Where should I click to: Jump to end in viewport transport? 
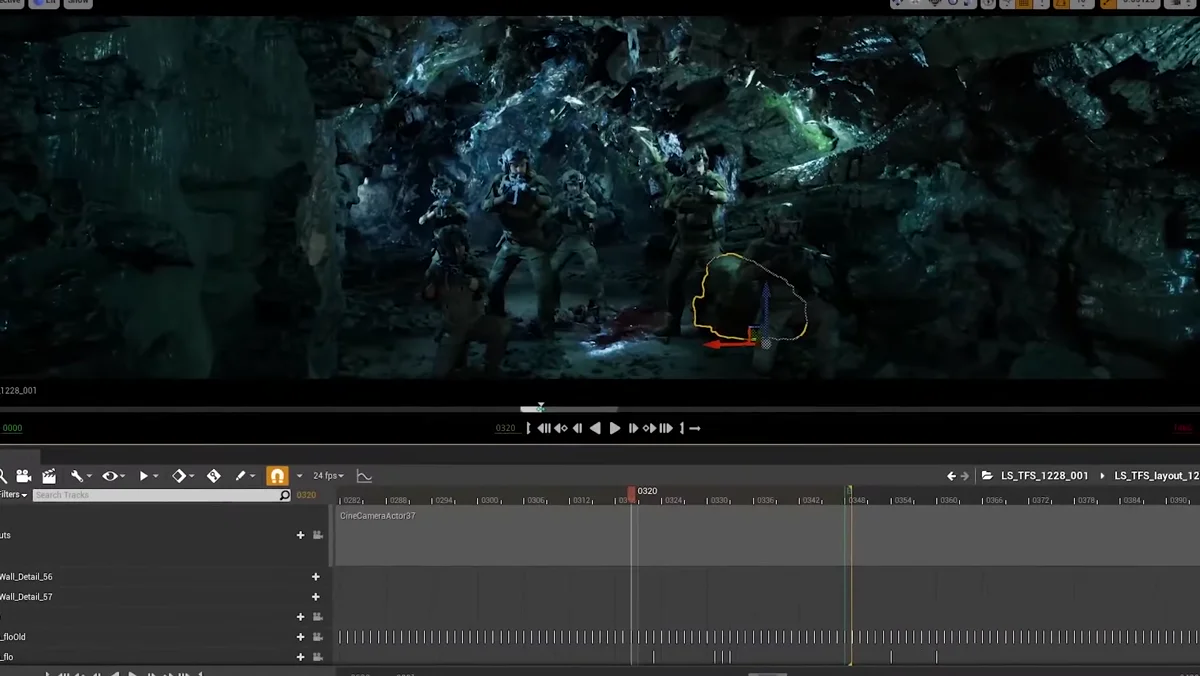(666, 428)
